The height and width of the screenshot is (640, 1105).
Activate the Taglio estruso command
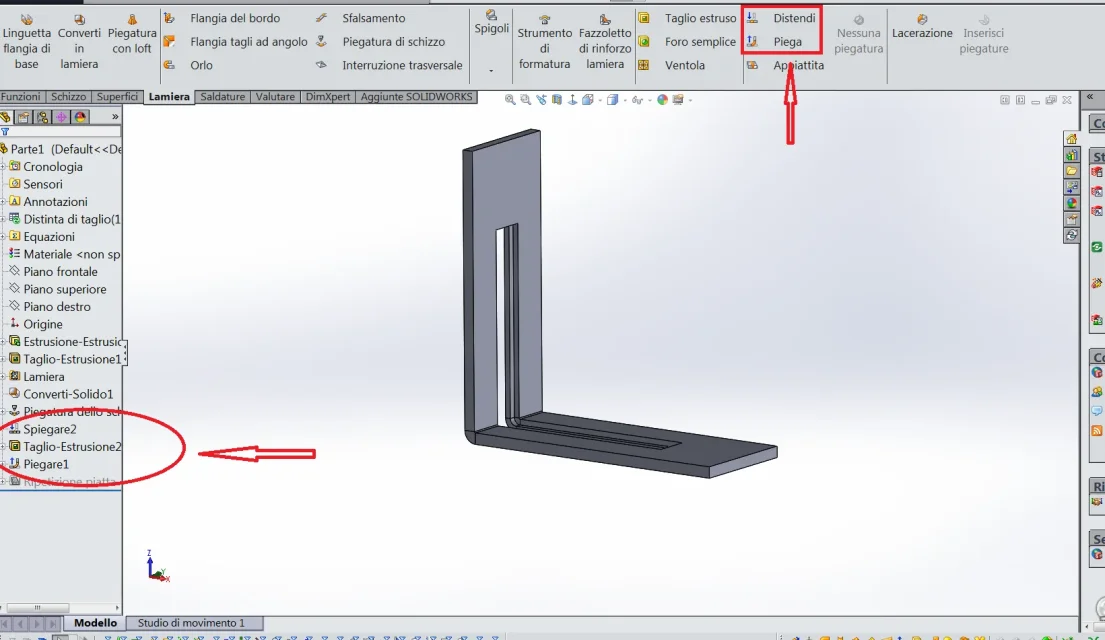pyautogui.click(x=687, y=18)
